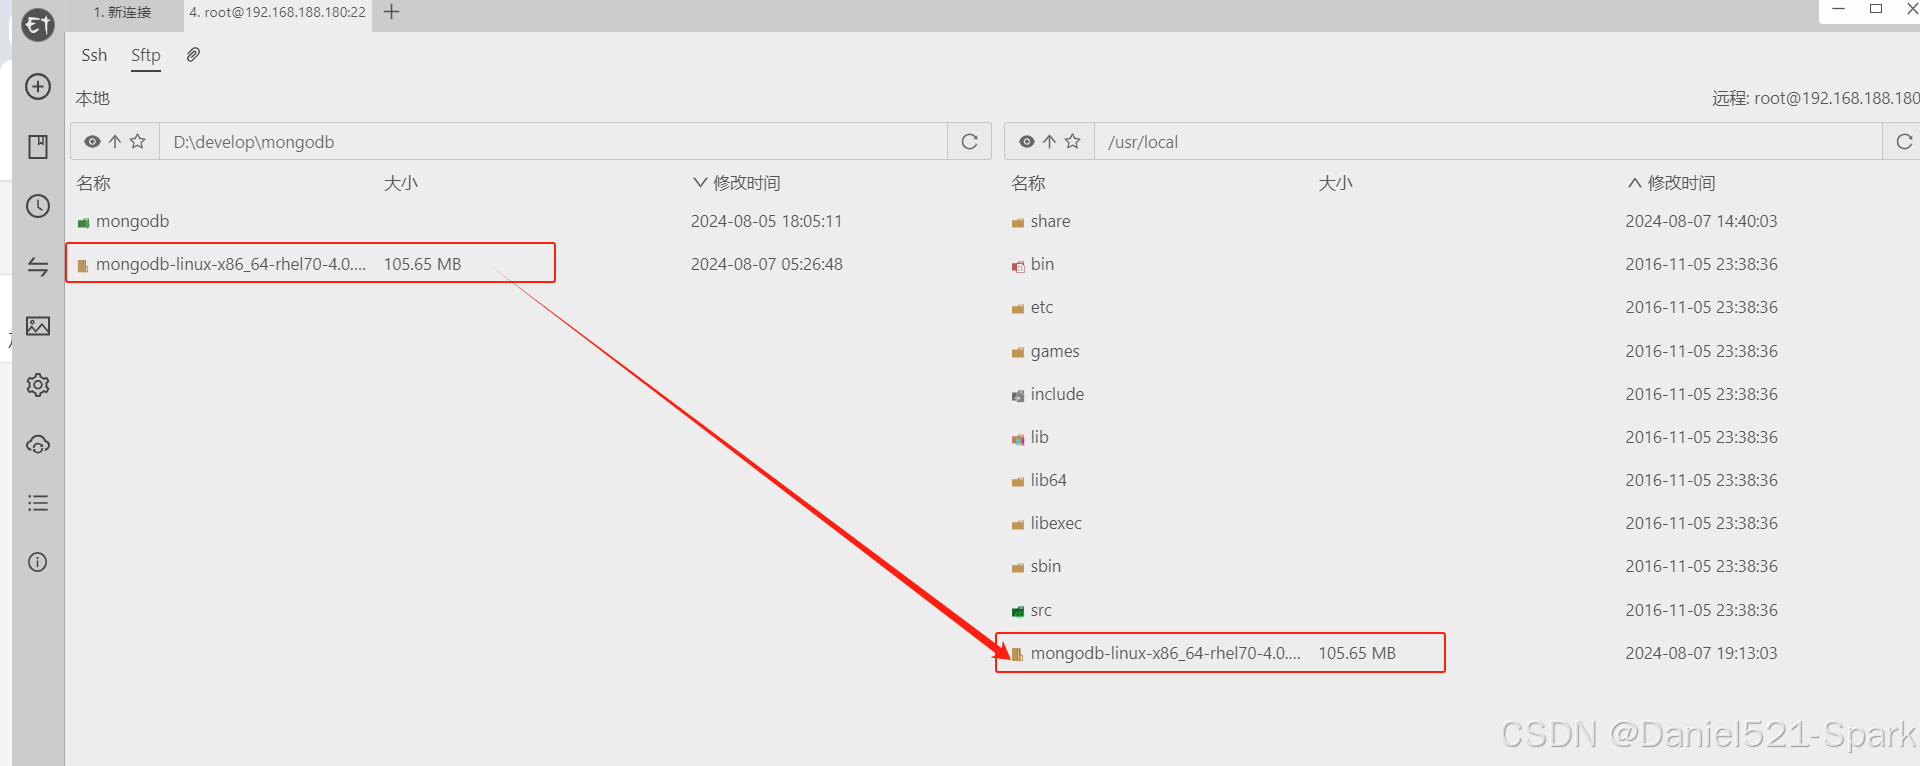Toggle hidden files in remote panel
Image resolution: width=1920 pixels, height=766 pixels.
point(1026,142)
